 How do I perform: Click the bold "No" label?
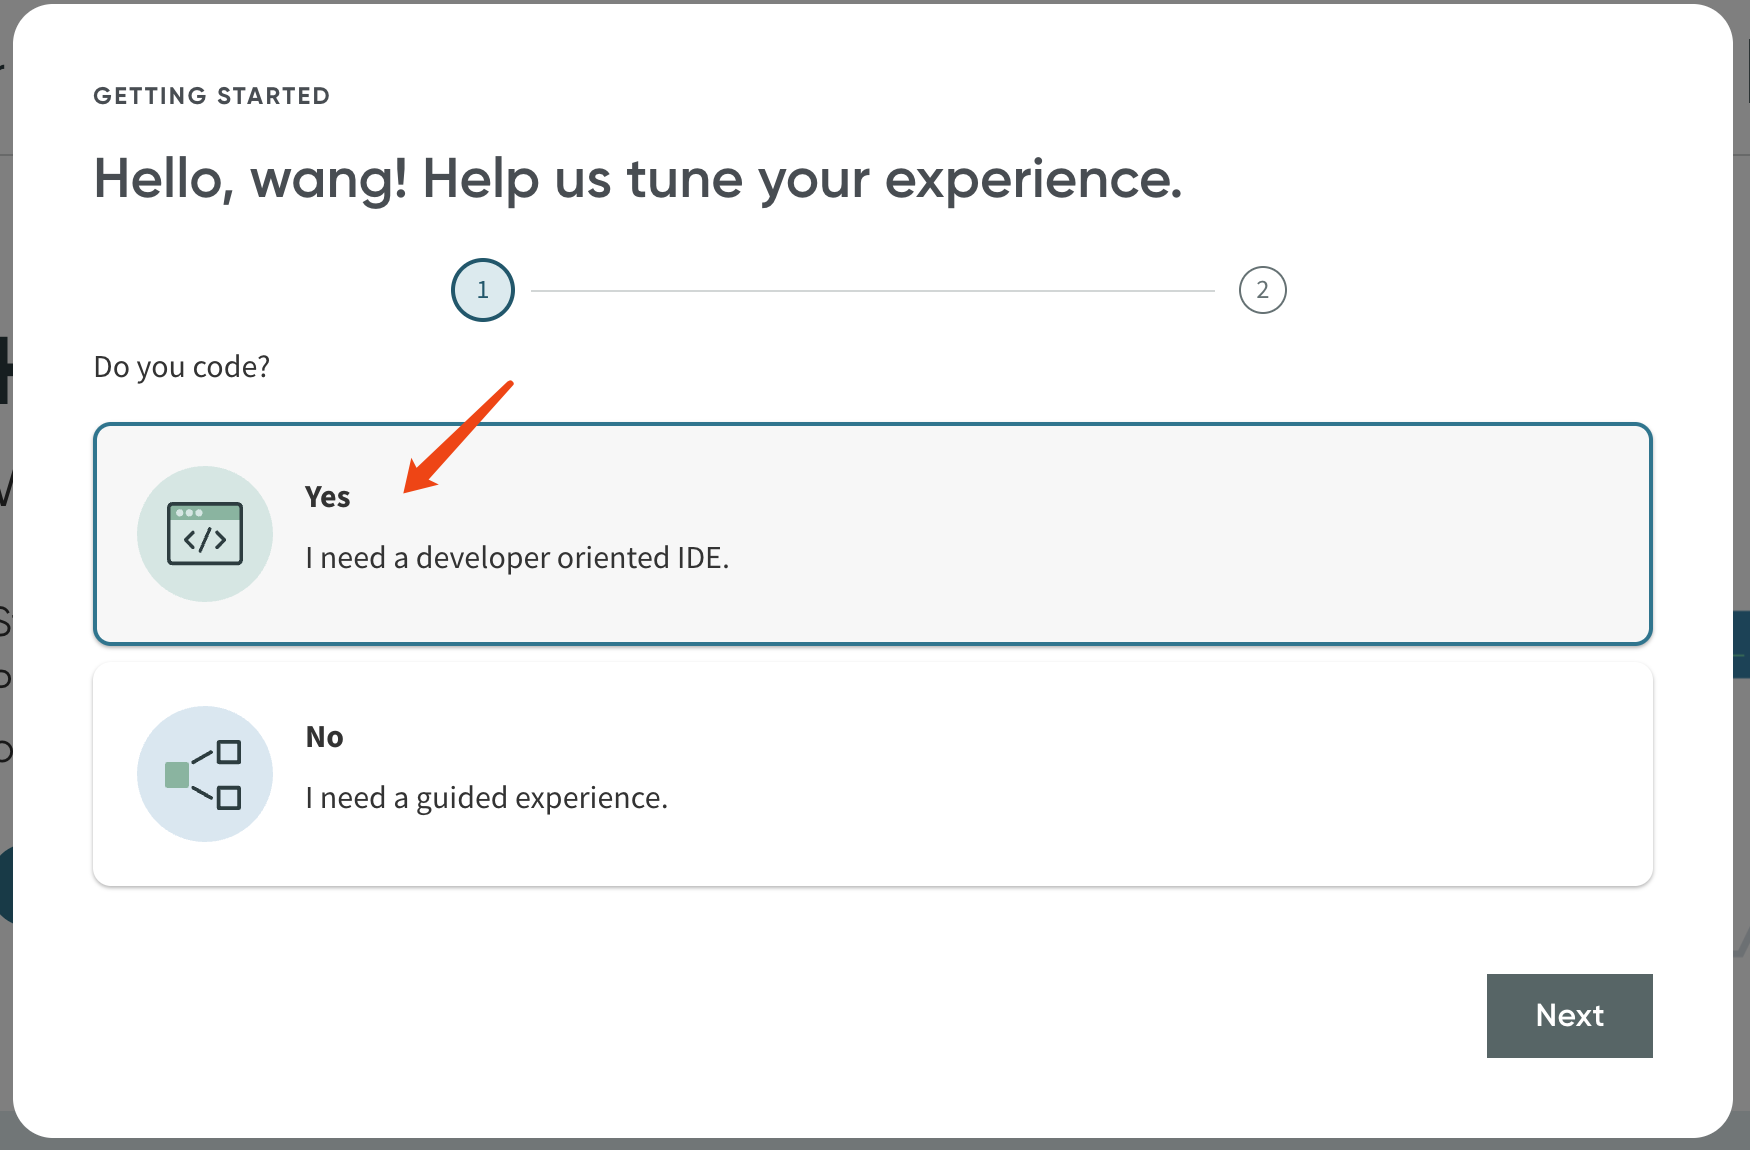click(324, 737)
